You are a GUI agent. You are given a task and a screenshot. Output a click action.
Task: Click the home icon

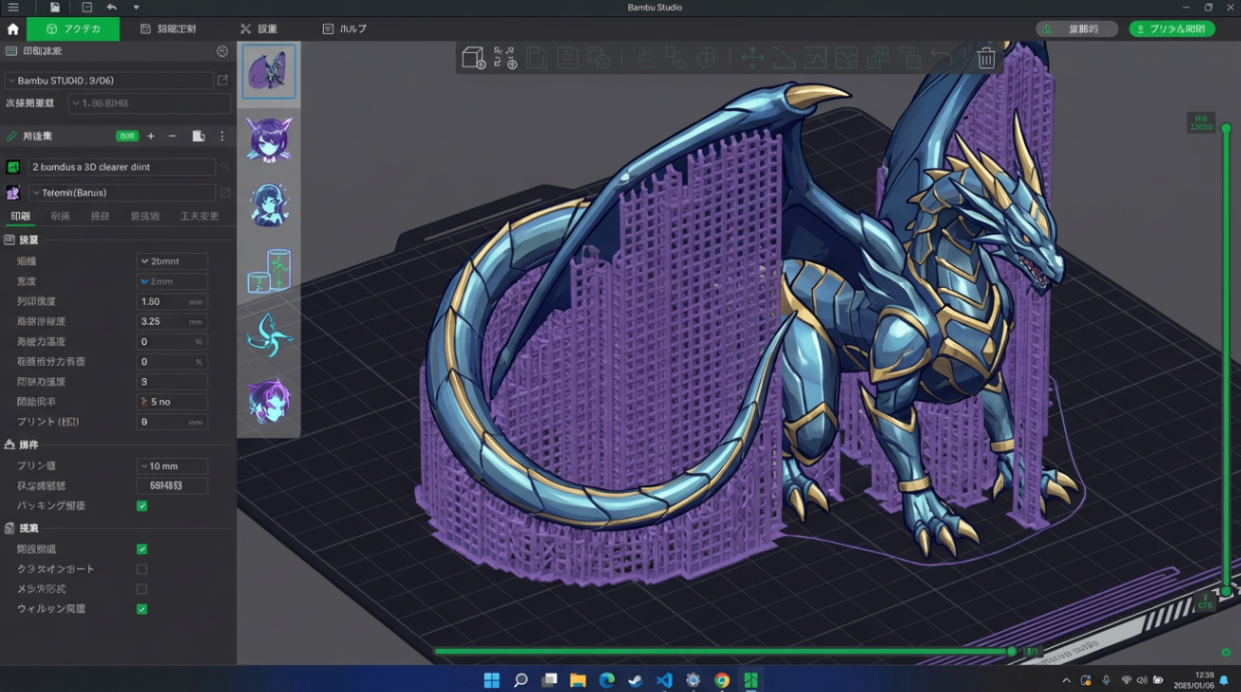(x=13, y=29)
